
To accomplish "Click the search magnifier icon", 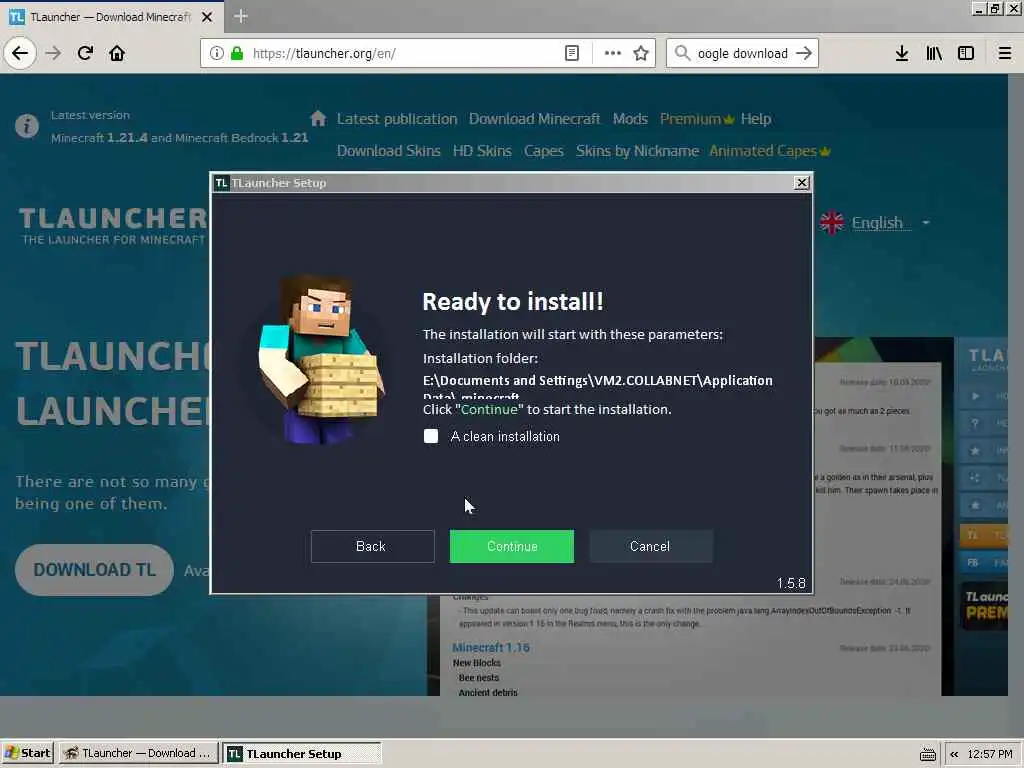I will point(682,53).
